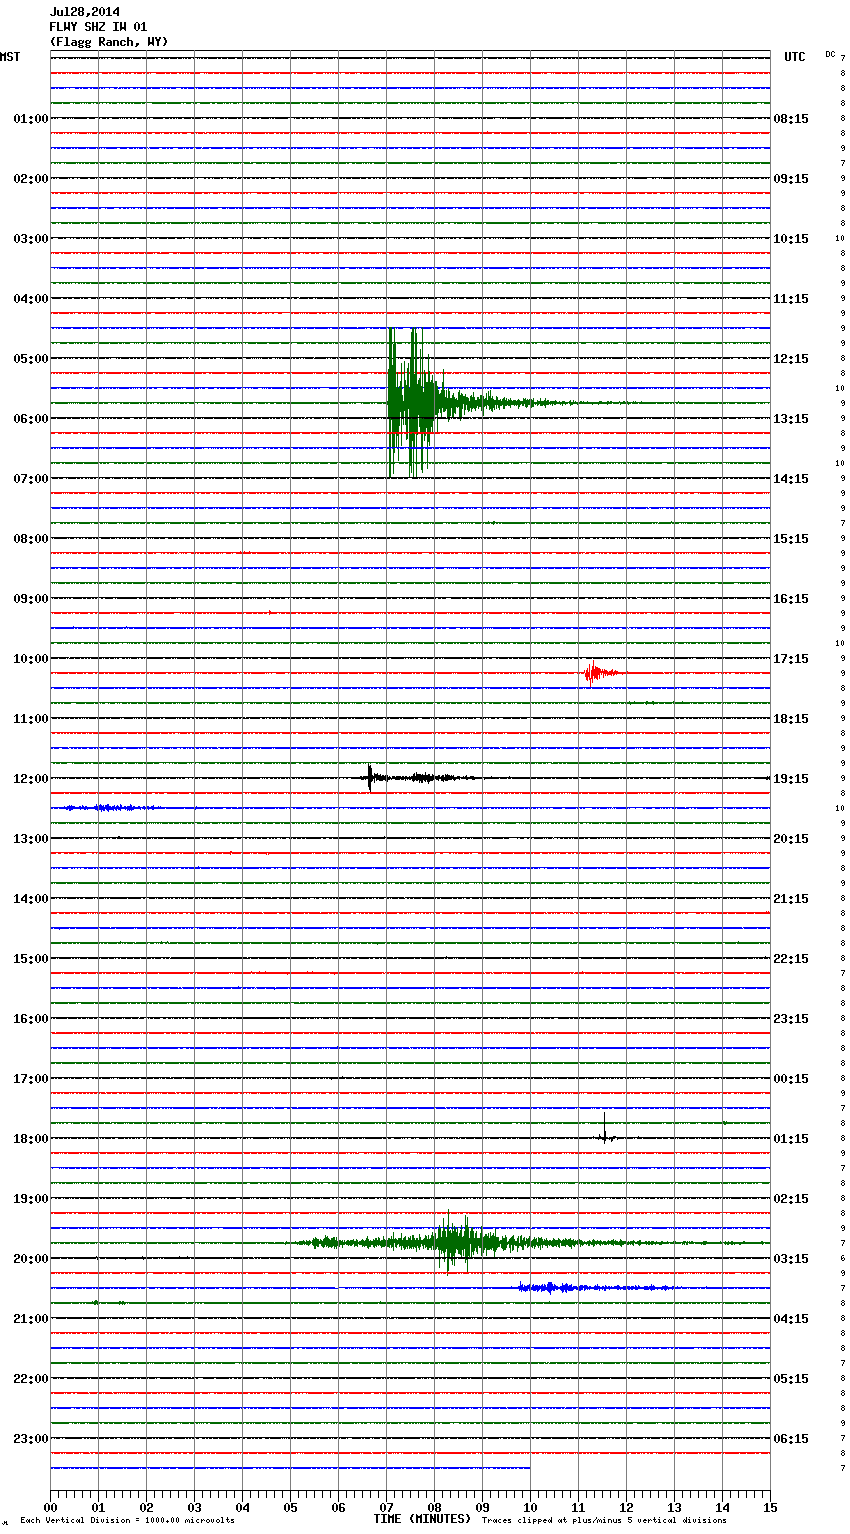
Task: Click the "03:00" MST time label
Action: 31,239
